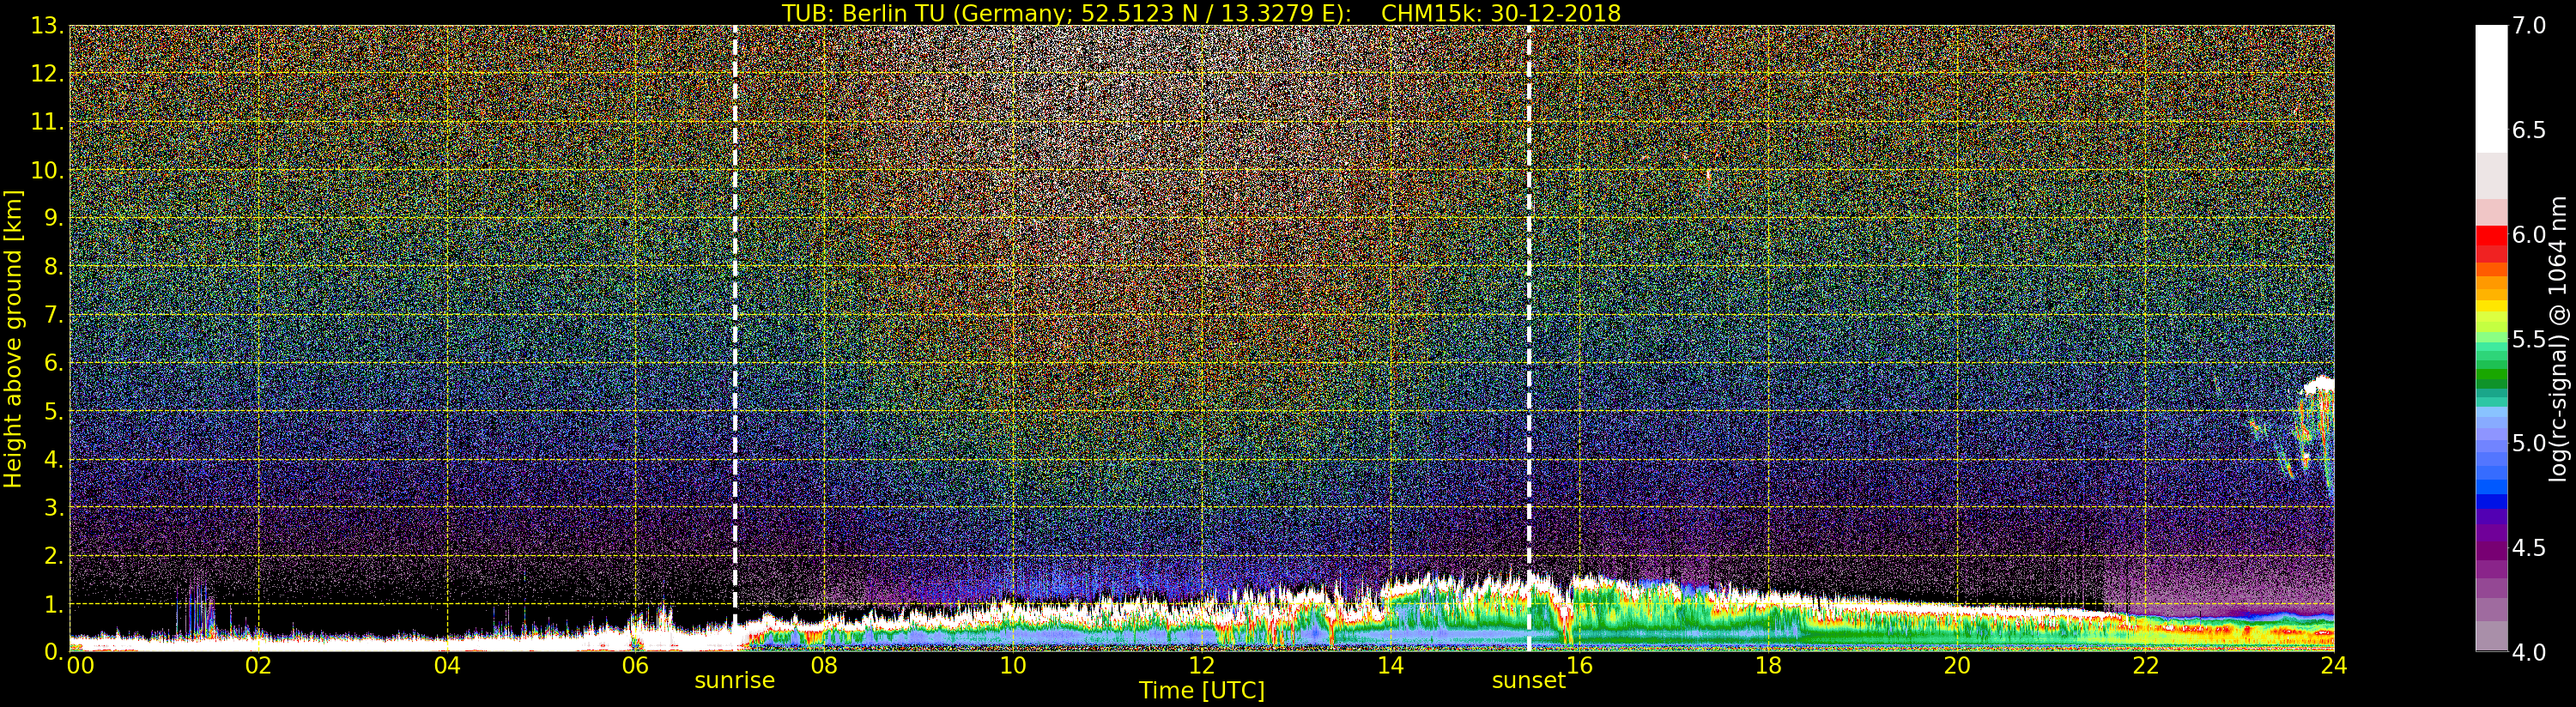Screen dimensions: 2576x707
Task: Click the '9.' height axis tick label
Action: (53, 218)
